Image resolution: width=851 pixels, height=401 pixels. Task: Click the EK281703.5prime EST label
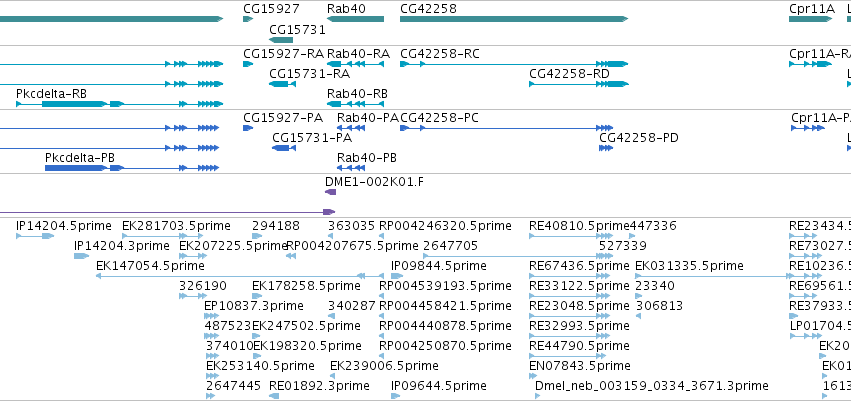(x=176, y=226)
